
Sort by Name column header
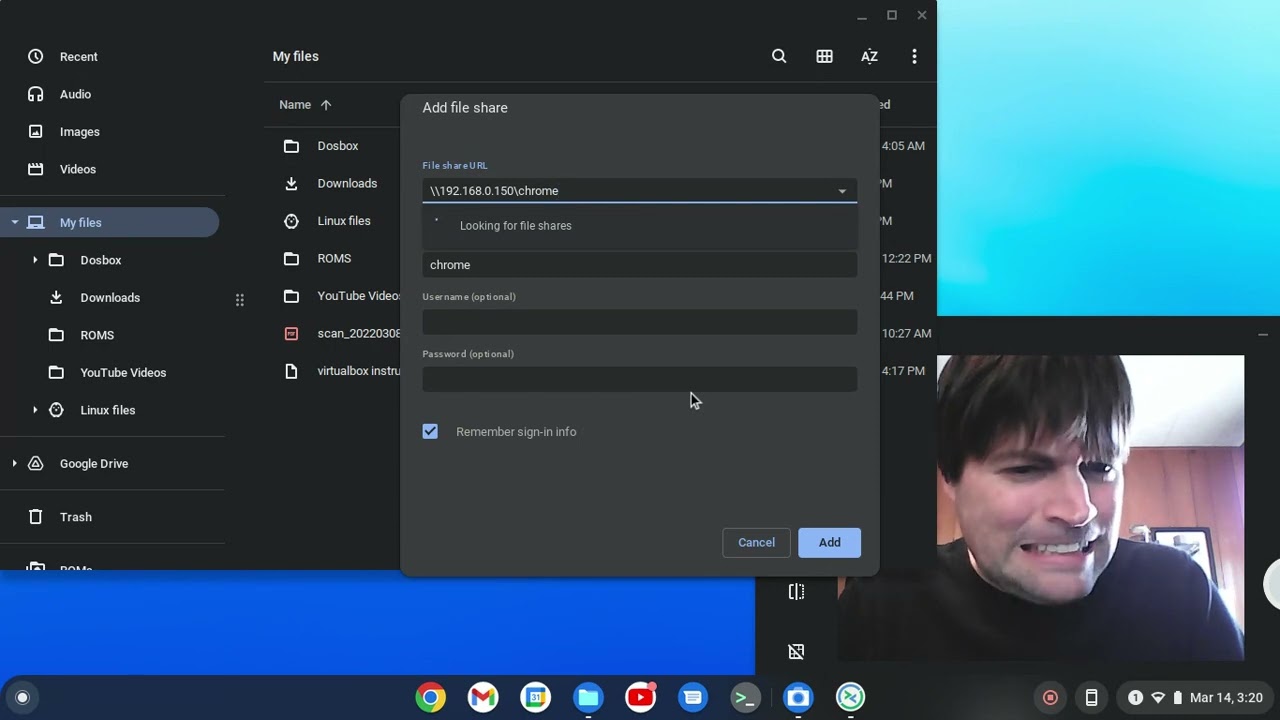305,104
